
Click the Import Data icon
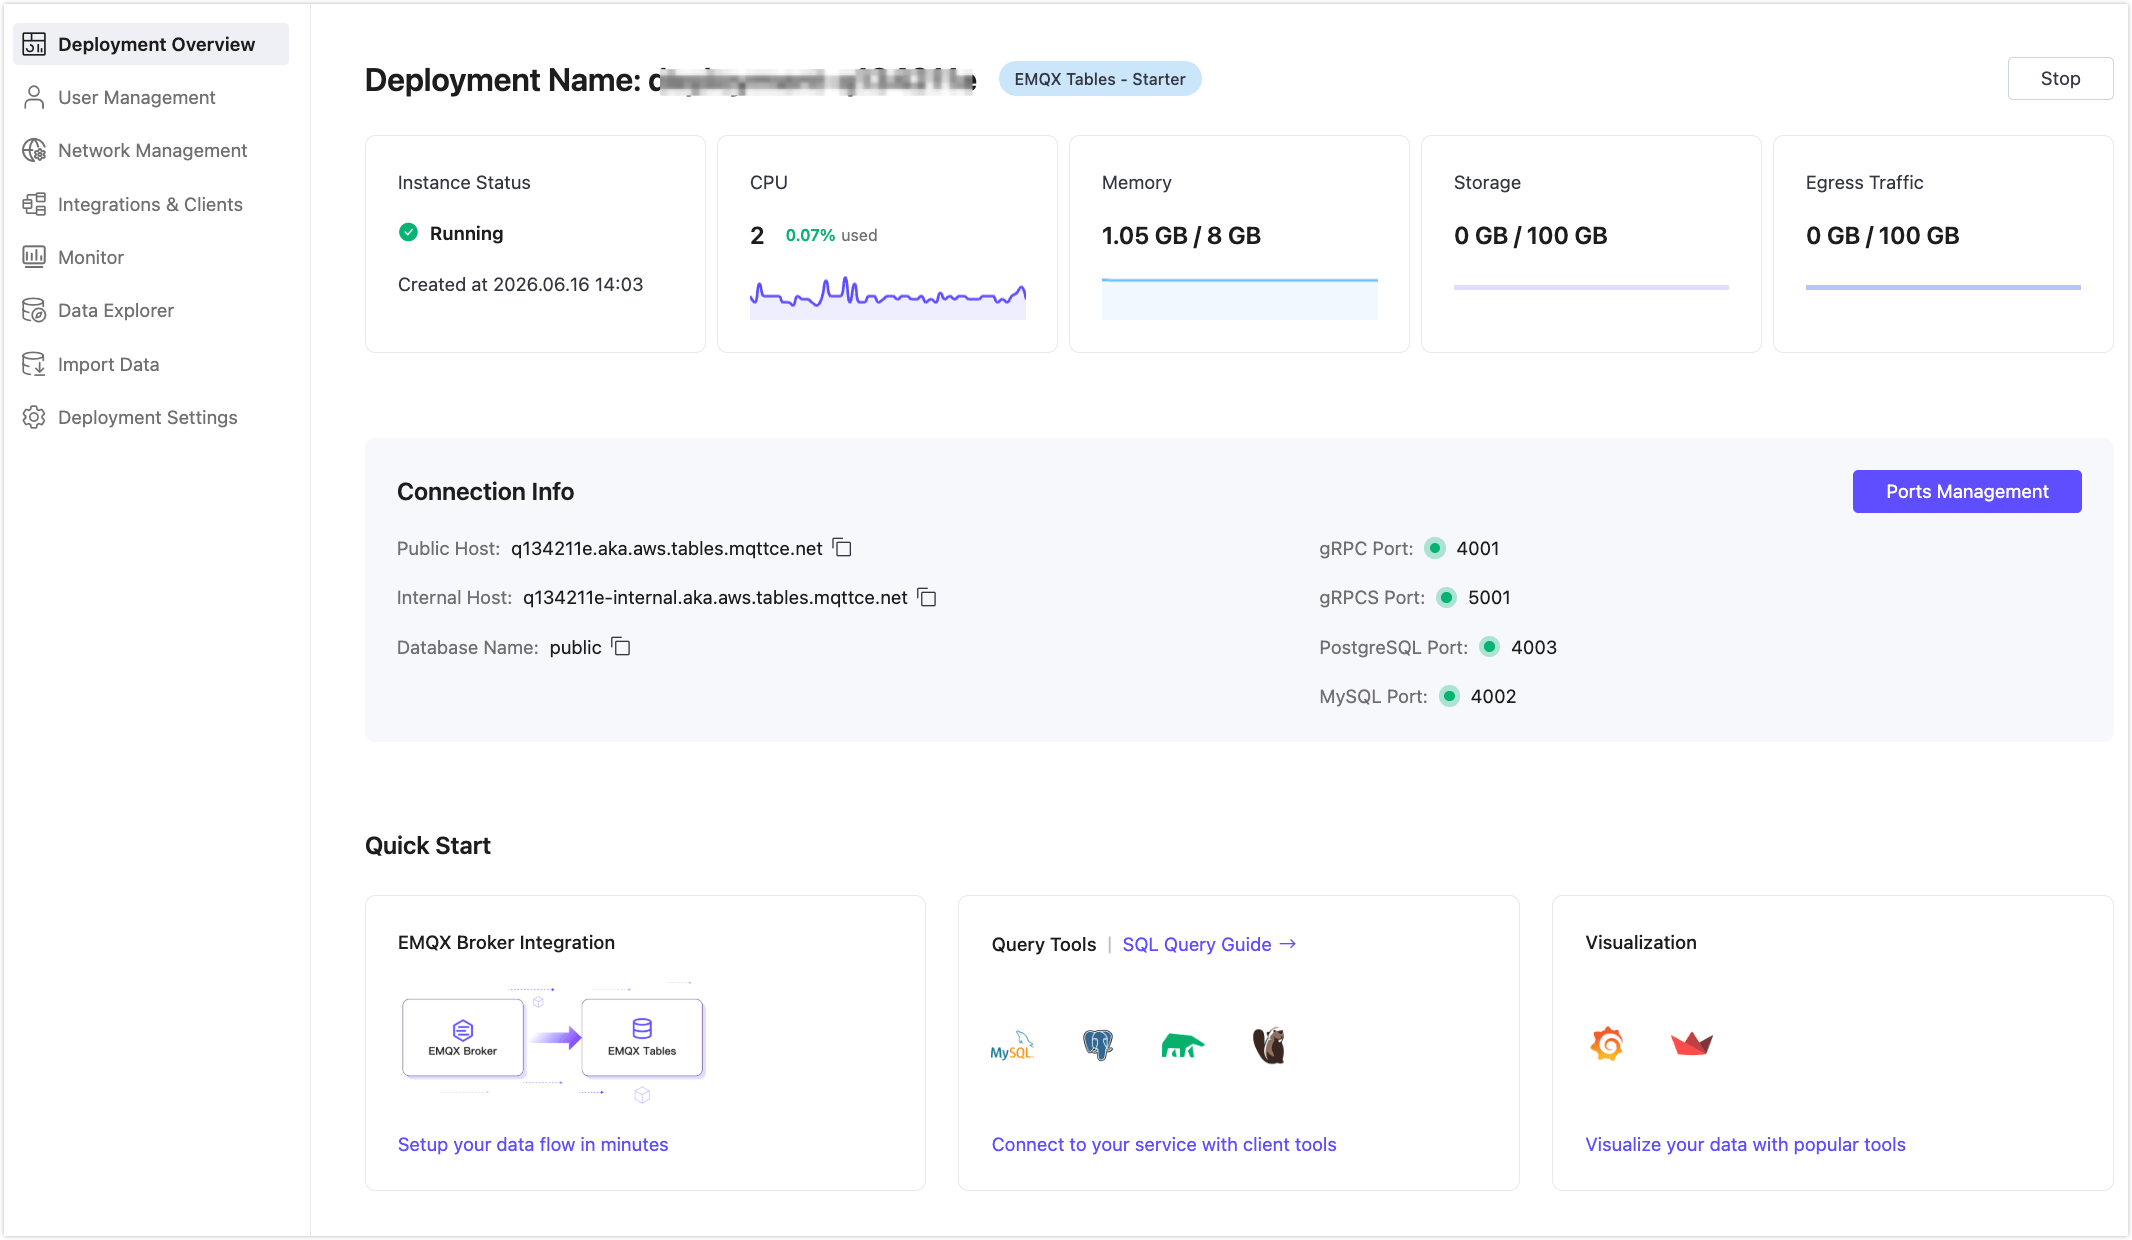[x=34, y=364]
